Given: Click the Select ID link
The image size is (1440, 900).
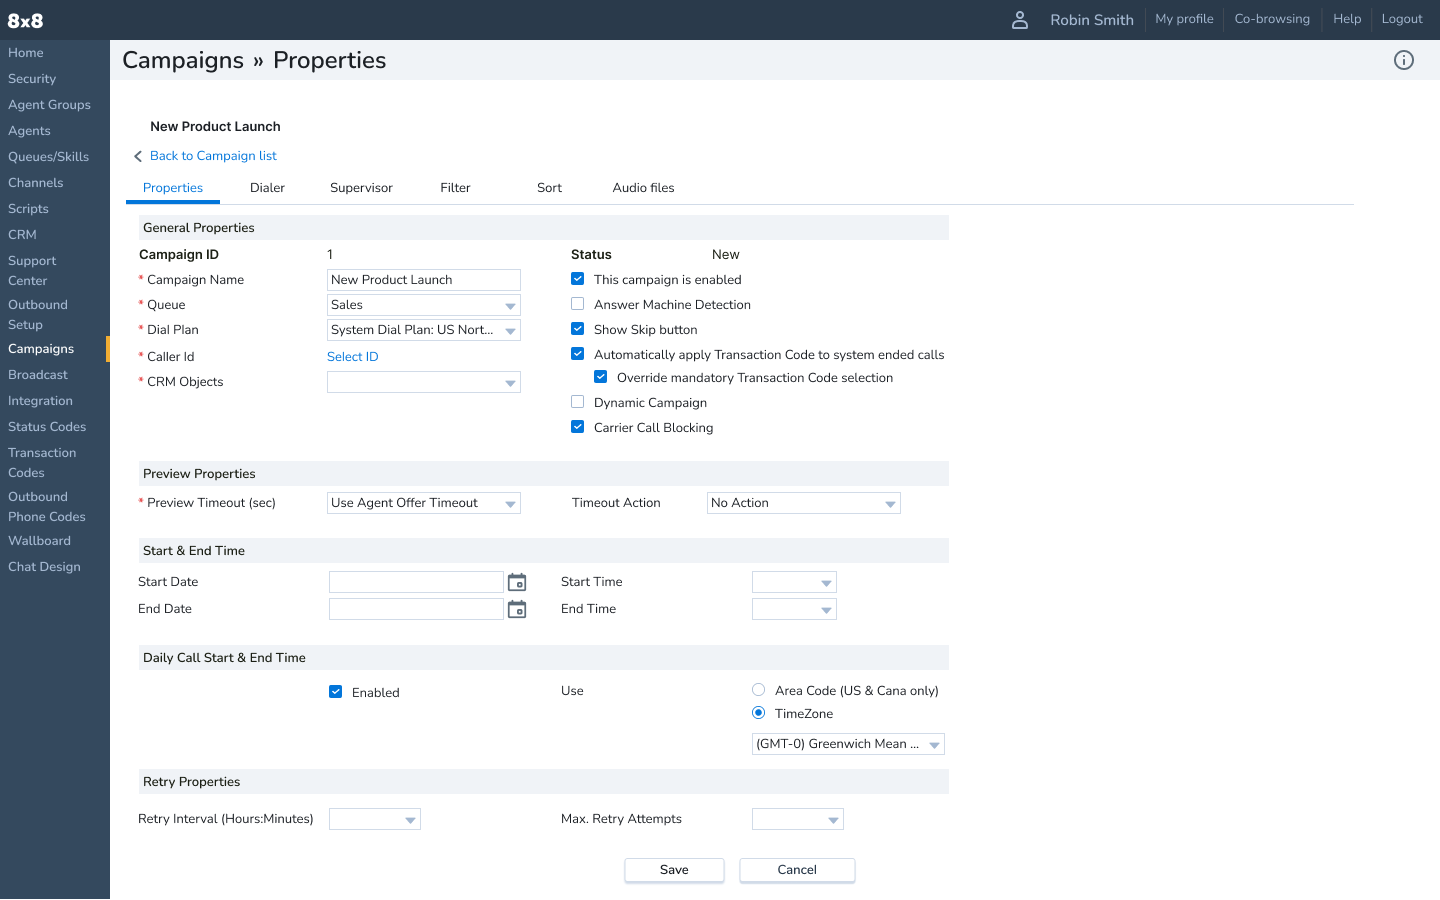Looking at the screenshot, I should point(352,357).
